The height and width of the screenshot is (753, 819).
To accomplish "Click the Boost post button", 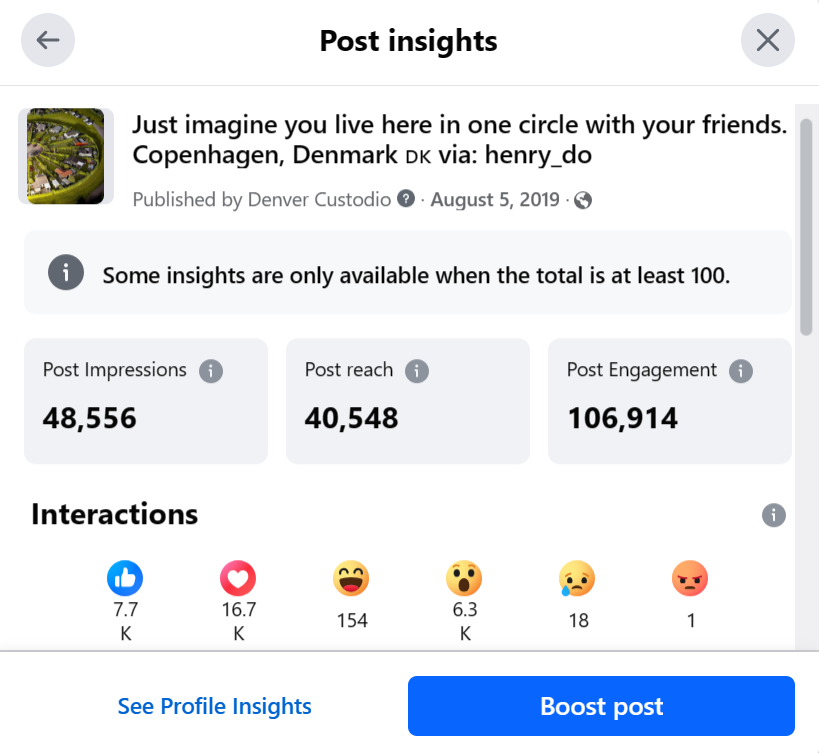I will pyautogui.click(x=601, y=706).
